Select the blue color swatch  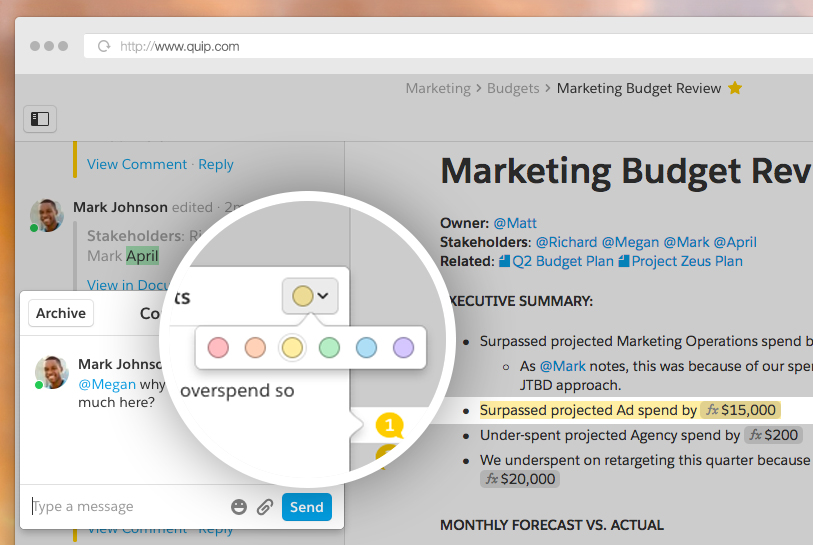[x=366, y=347]
